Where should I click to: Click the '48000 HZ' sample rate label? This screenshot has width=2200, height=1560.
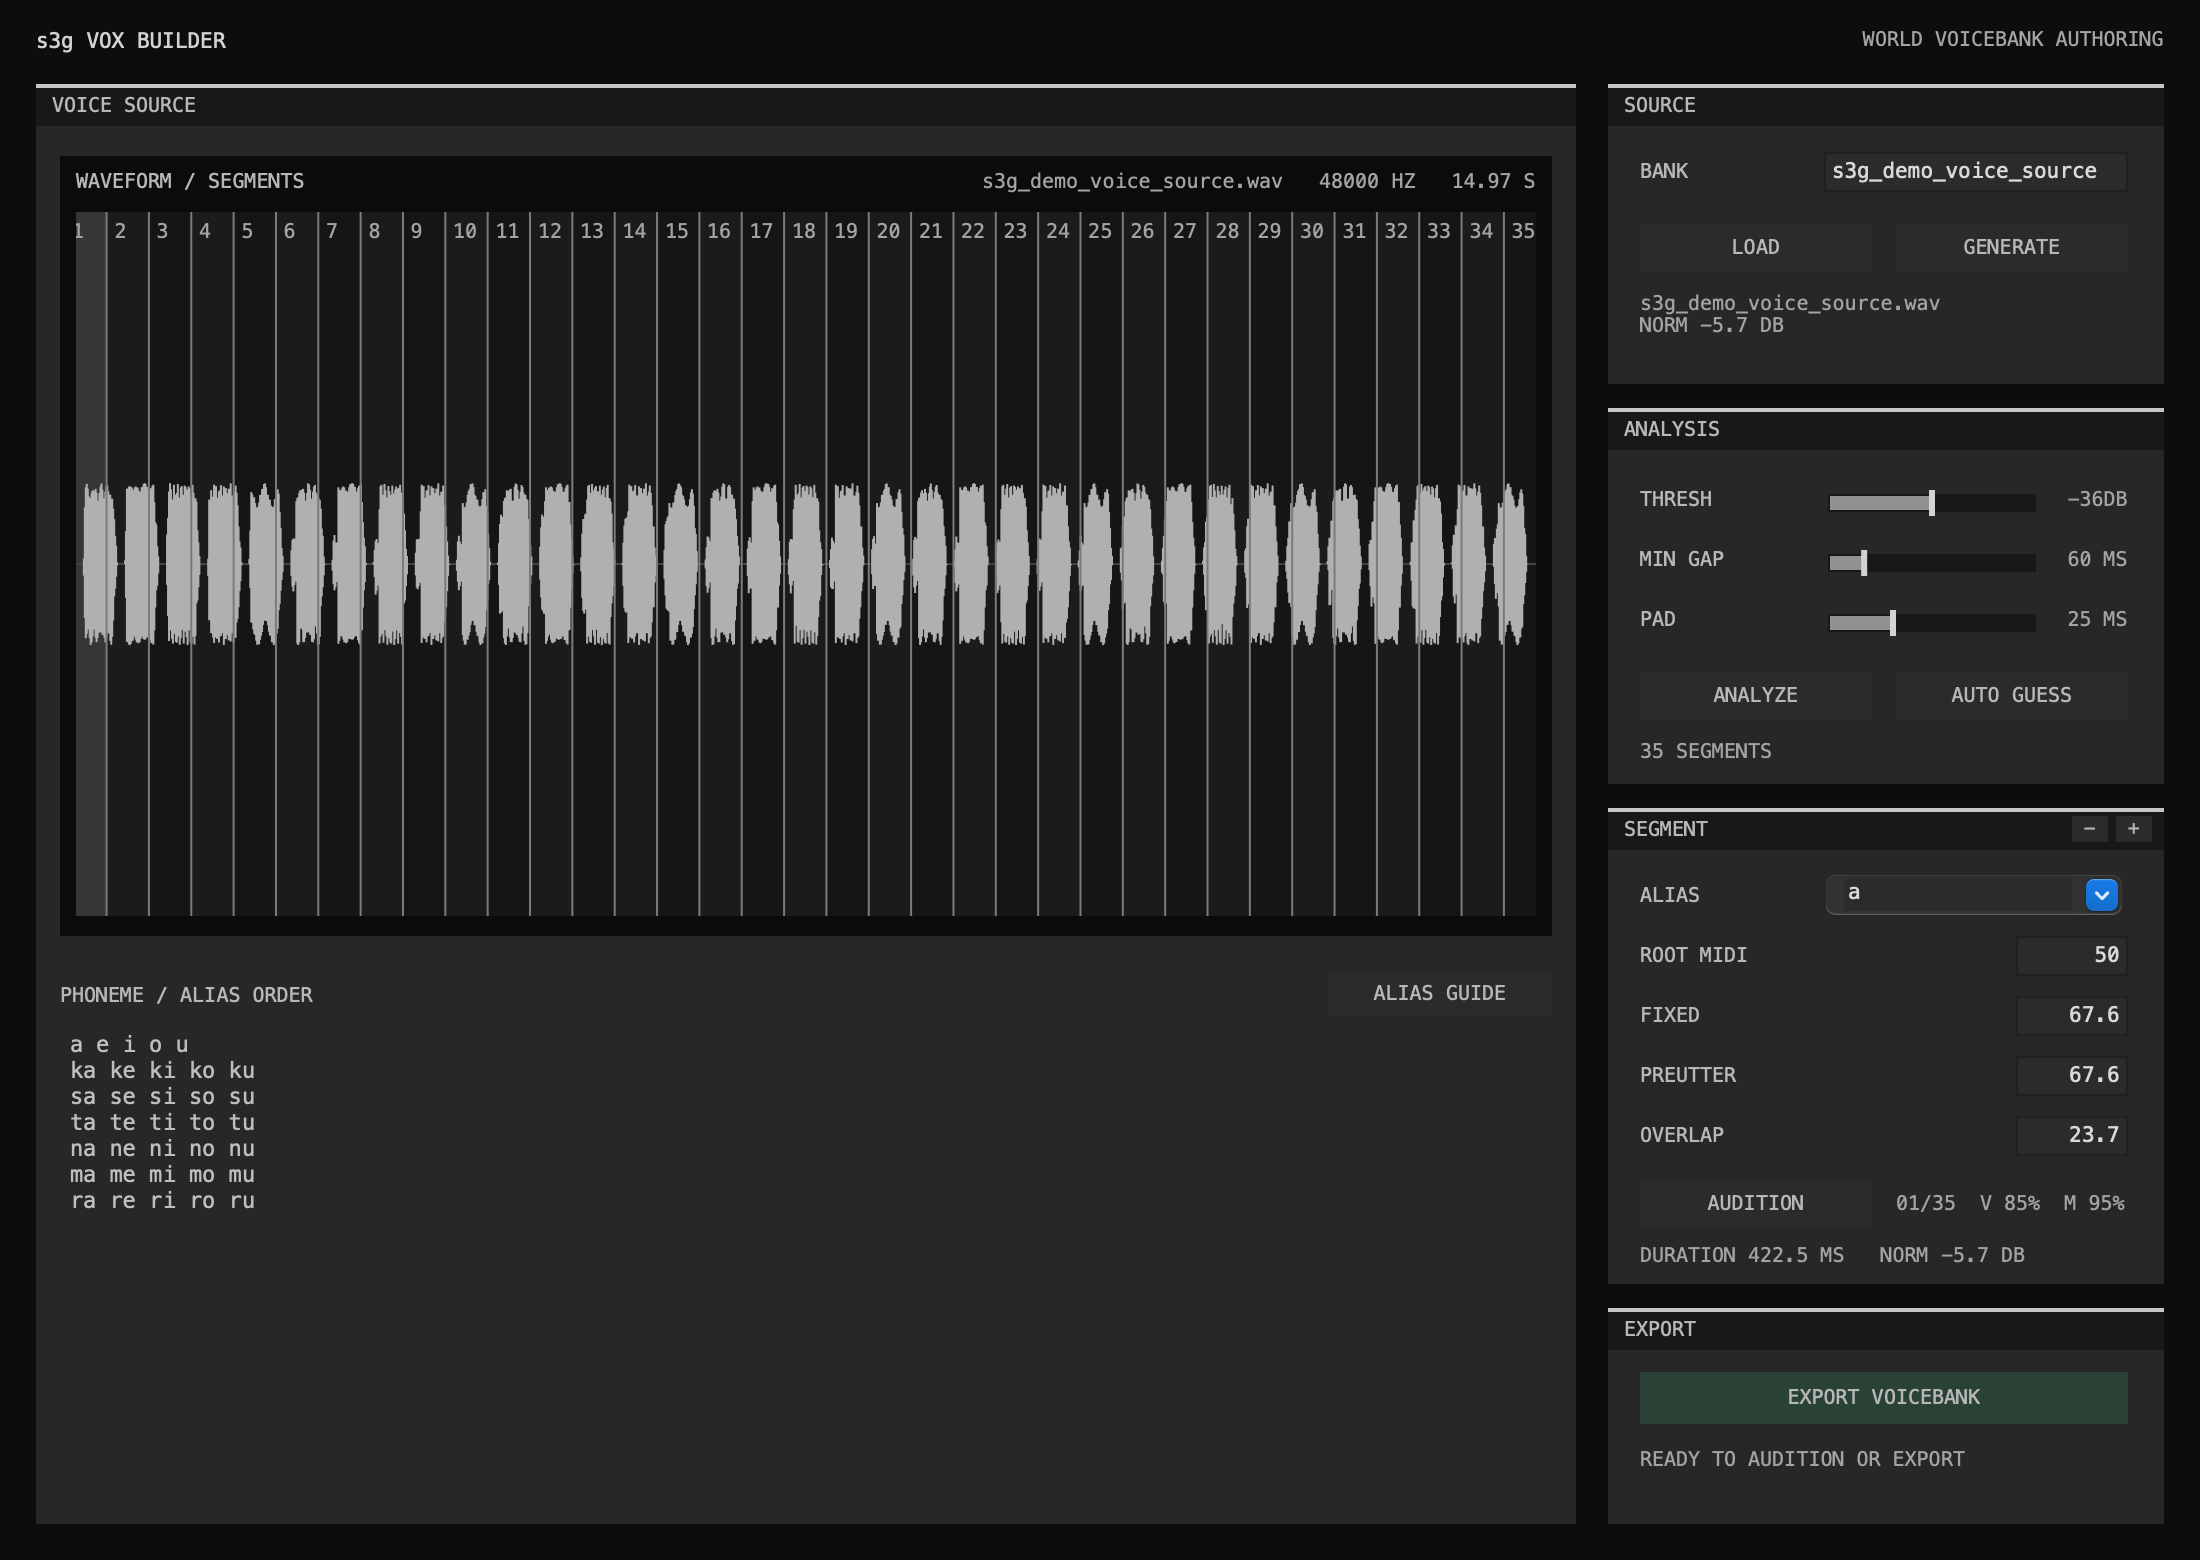[1367, 181]
